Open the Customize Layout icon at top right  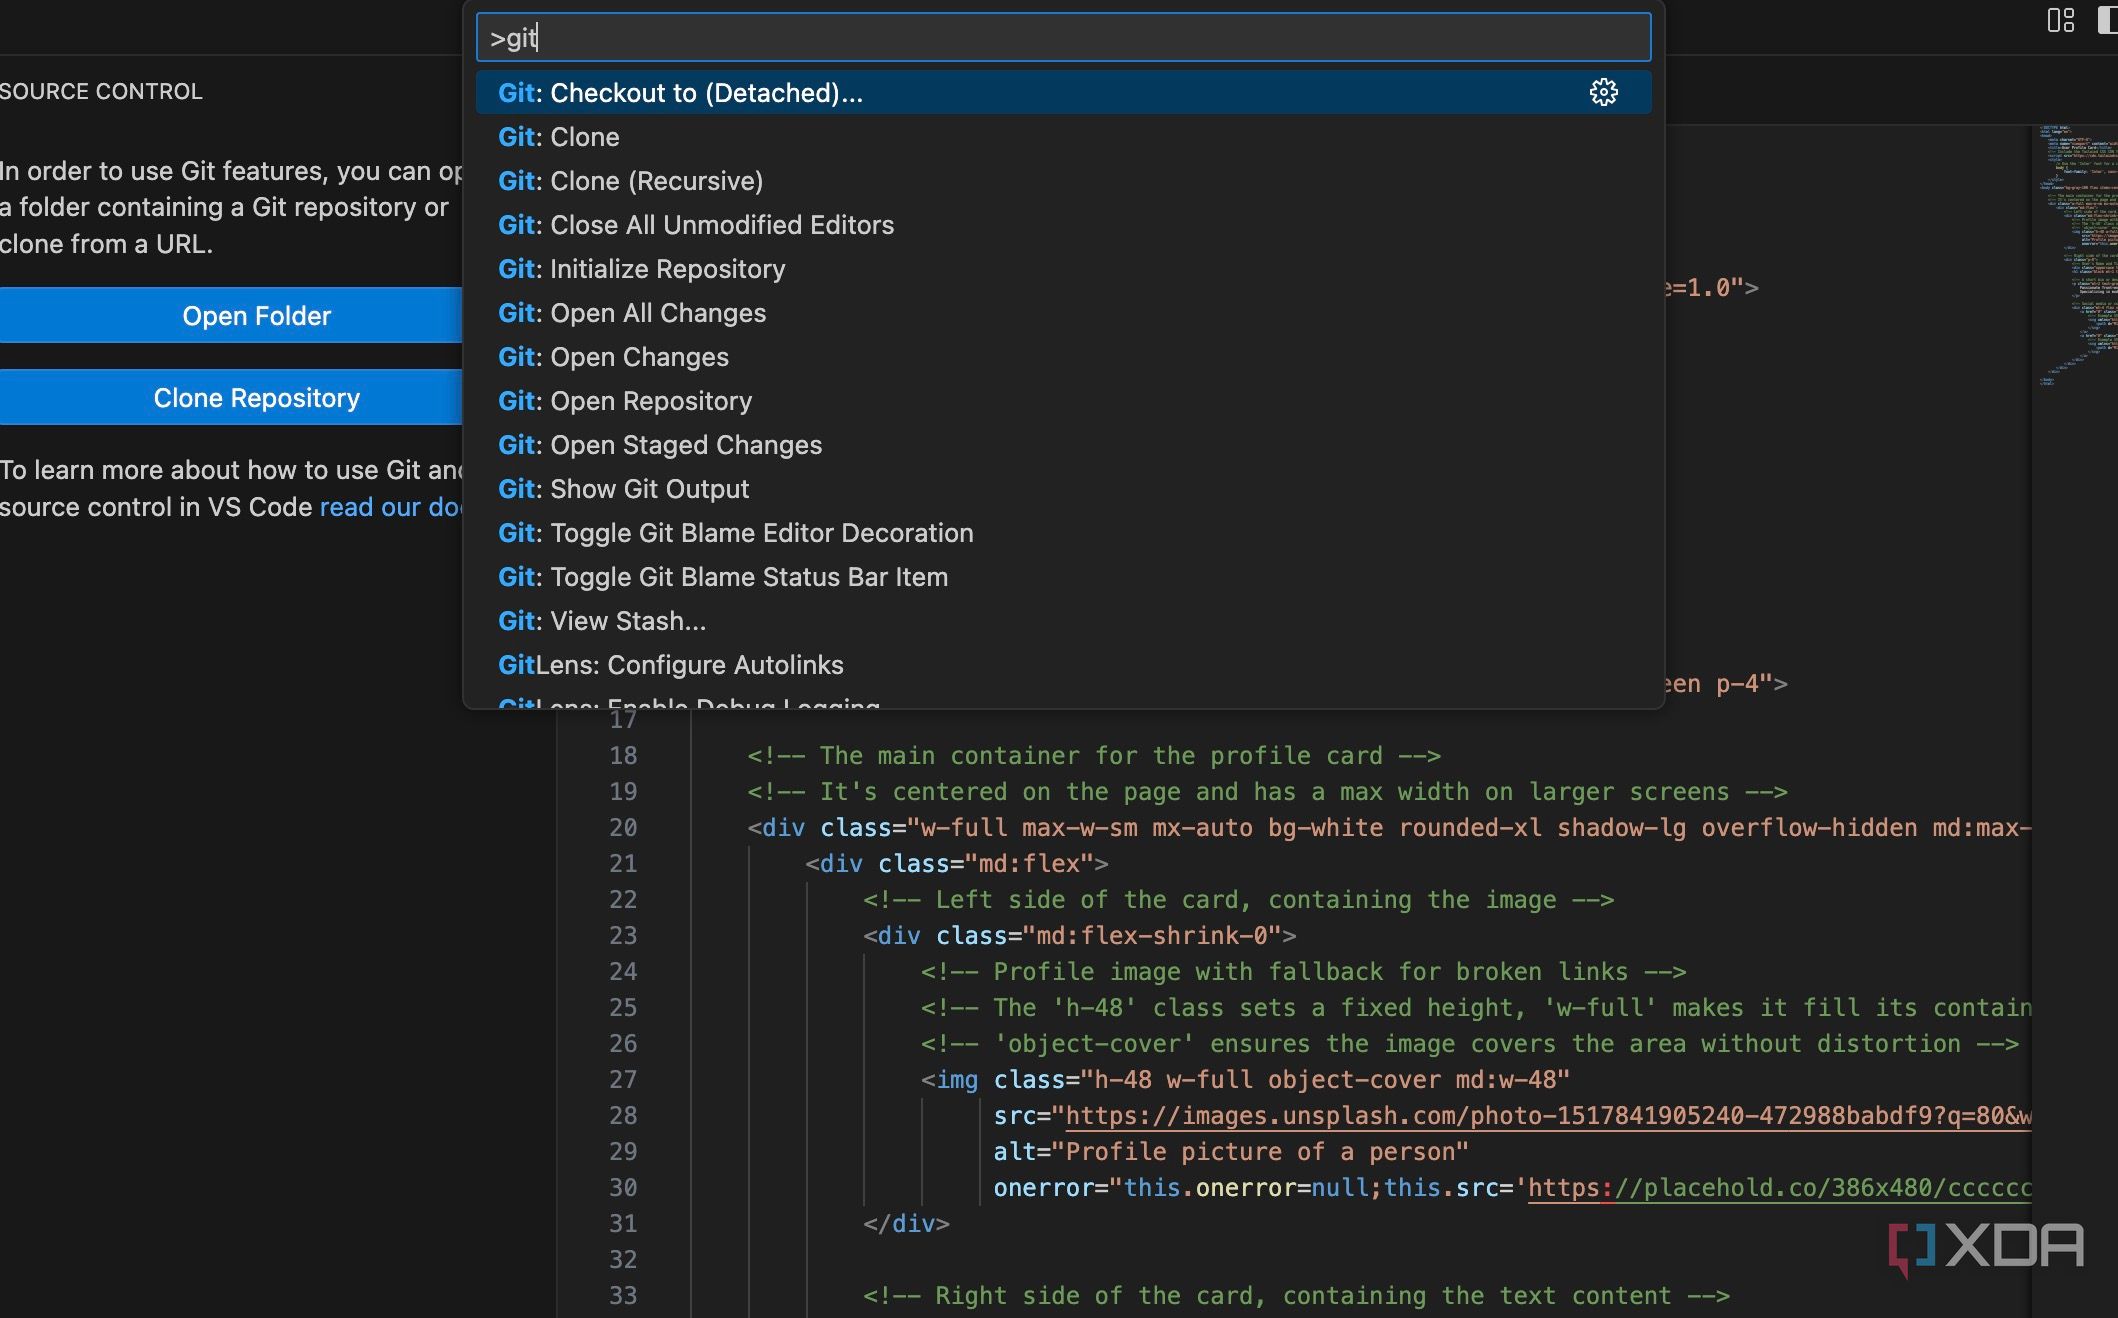click(2060, 20)
